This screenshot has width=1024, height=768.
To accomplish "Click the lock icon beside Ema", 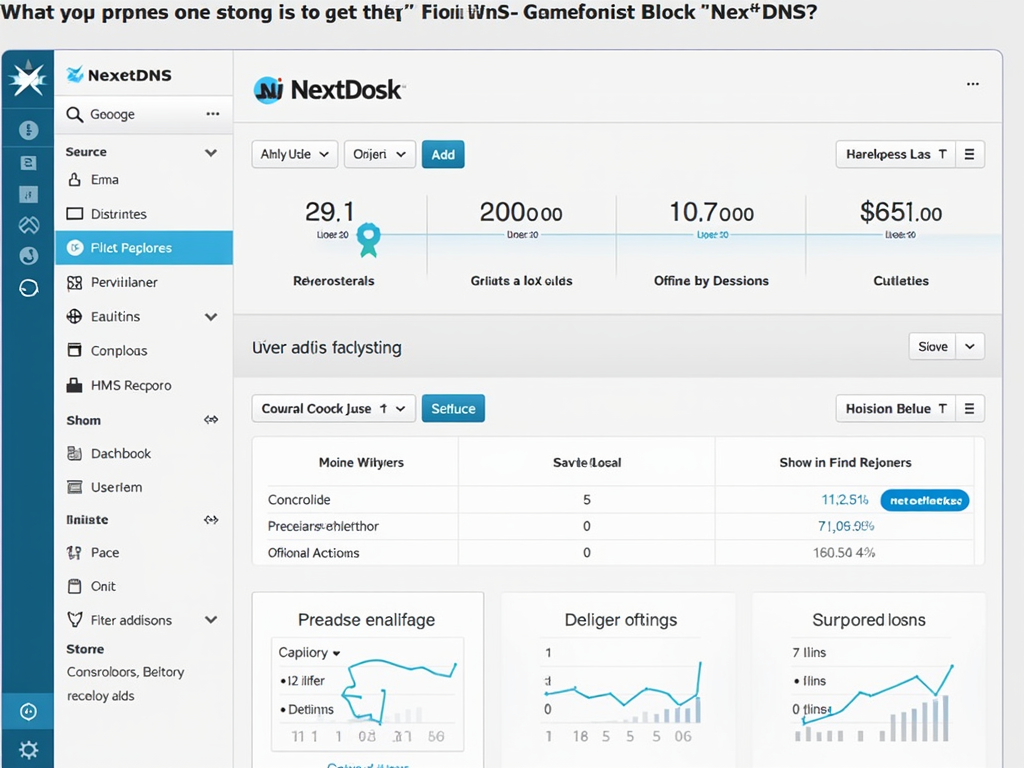I will click(x=75, y=180).
